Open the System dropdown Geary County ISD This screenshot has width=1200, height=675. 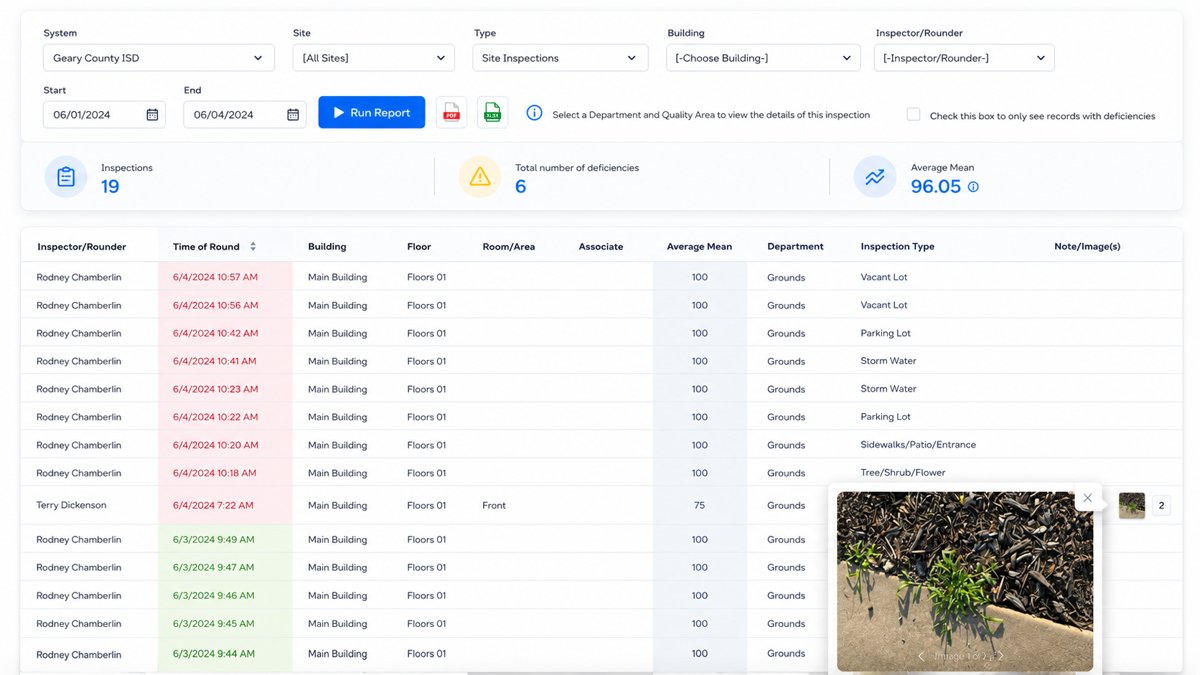[159, 58]
